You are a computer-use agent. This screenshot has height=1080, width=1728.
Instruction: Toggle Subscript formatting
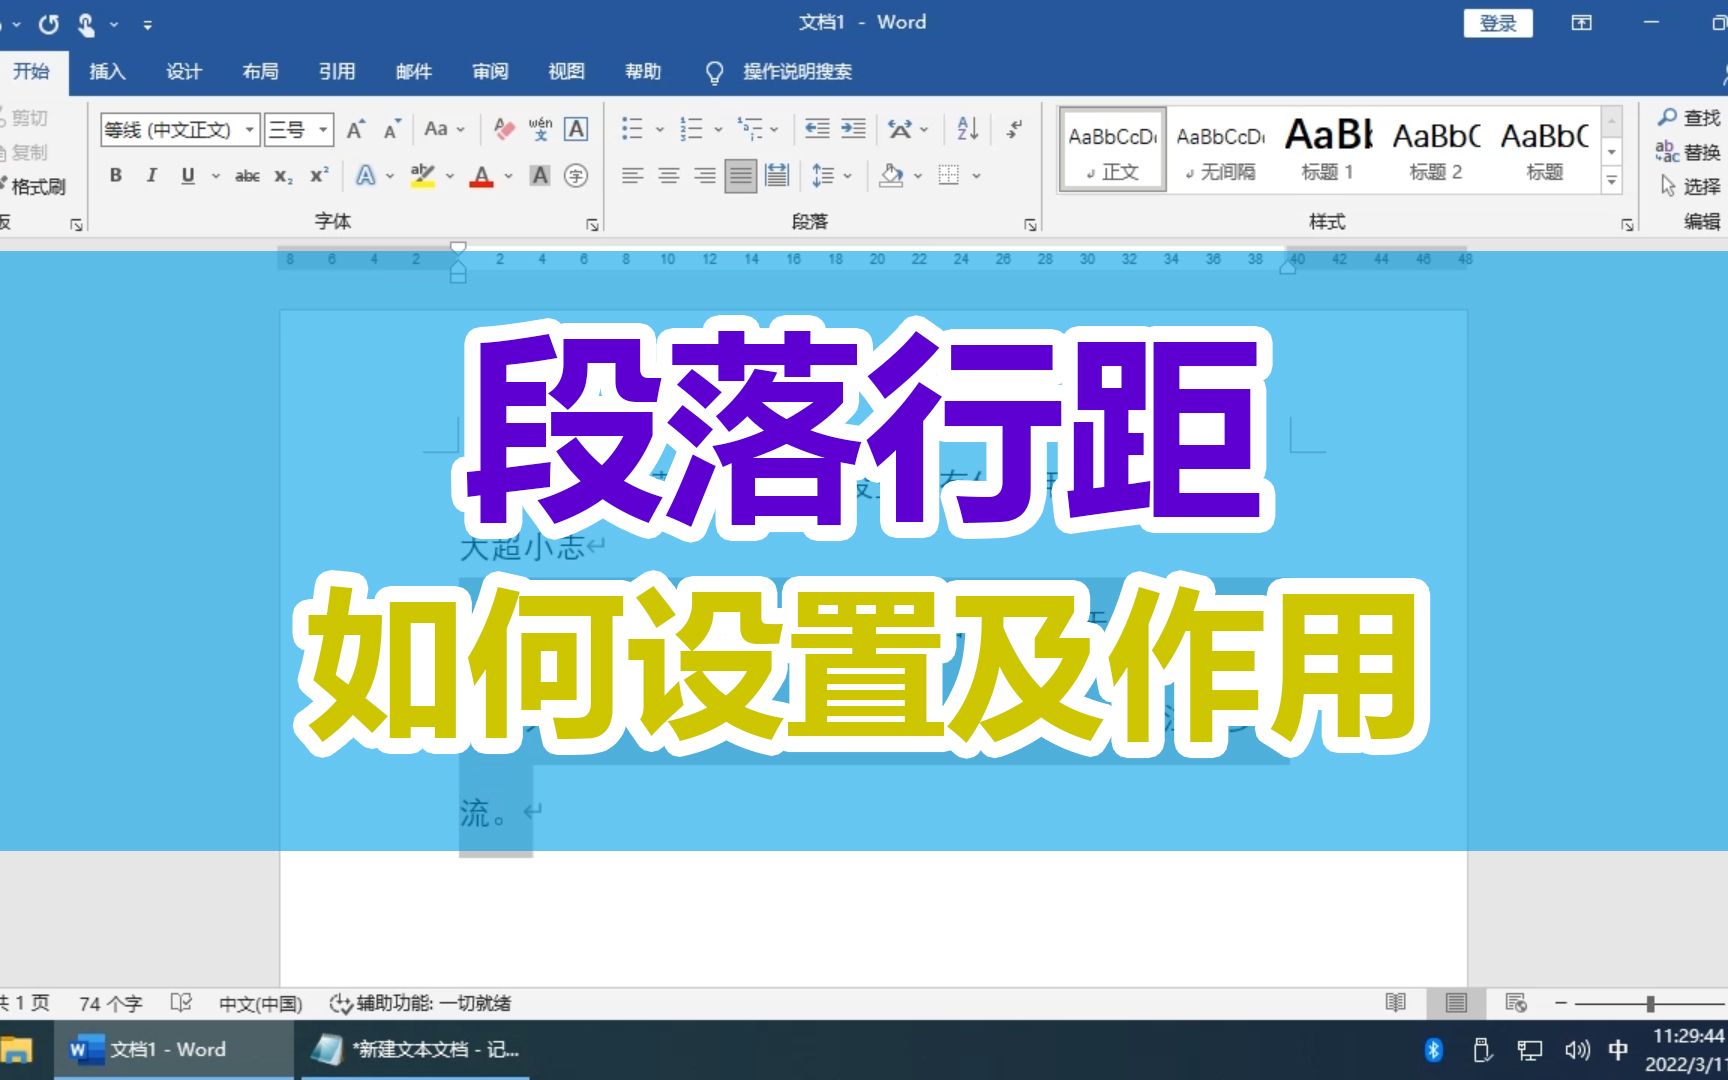[284, 176]
